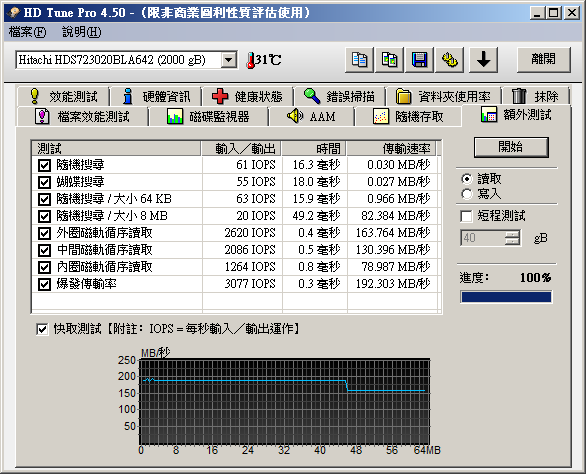Toggle 隨機搜尋 / 大小 8 MB checkbox
This screenshot has height=474, width=586.
tap(44, 216)
